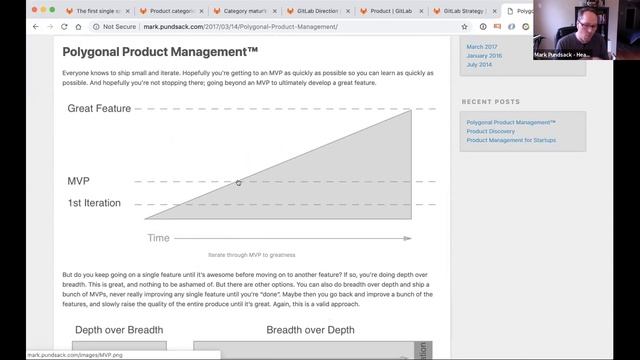Open the Product Discovery recent post

[x=491, y=131]
